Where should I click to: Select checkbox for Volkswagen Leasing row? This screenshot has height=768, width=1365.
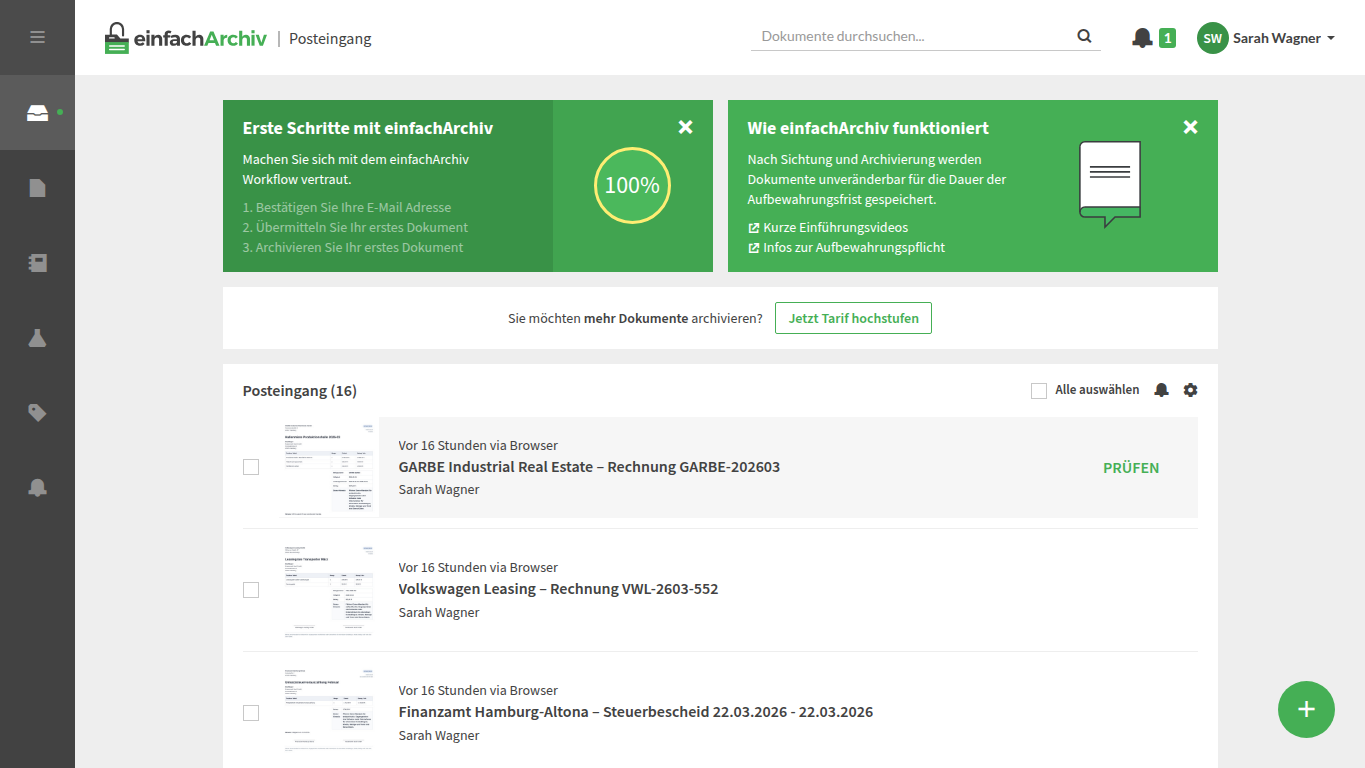point(251,590)
